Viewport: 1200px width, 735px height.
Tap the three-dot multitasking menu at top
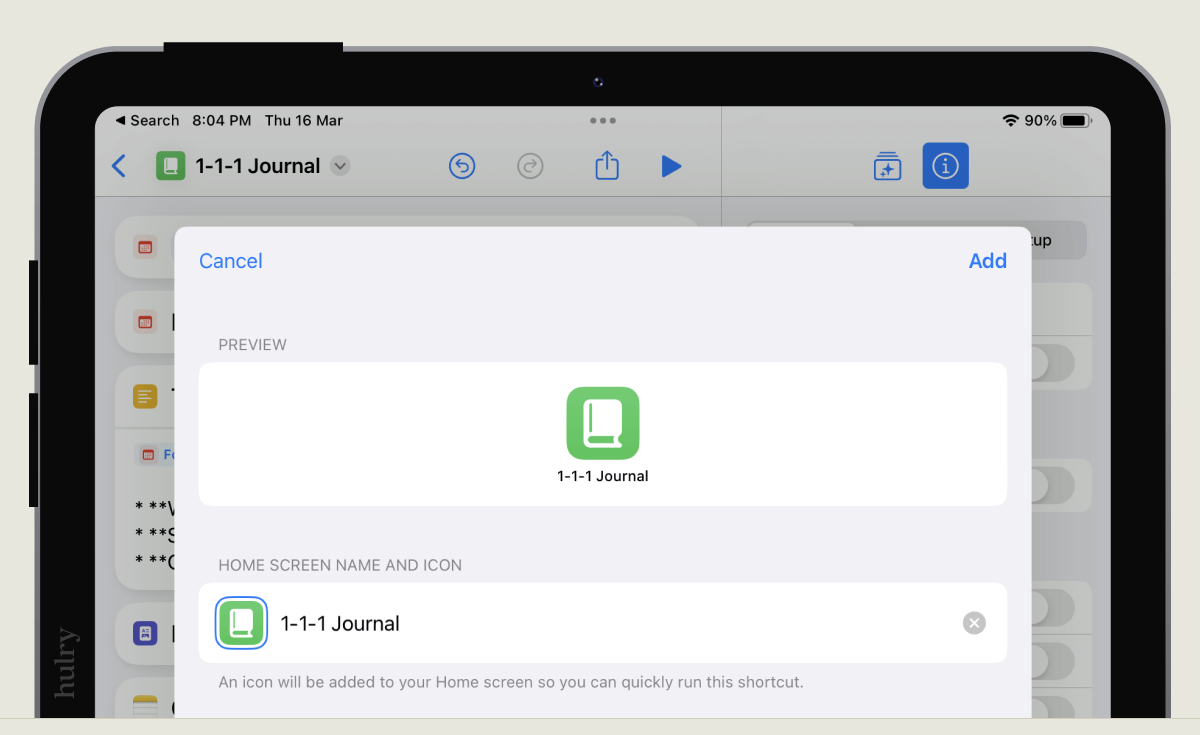[603, 120]
